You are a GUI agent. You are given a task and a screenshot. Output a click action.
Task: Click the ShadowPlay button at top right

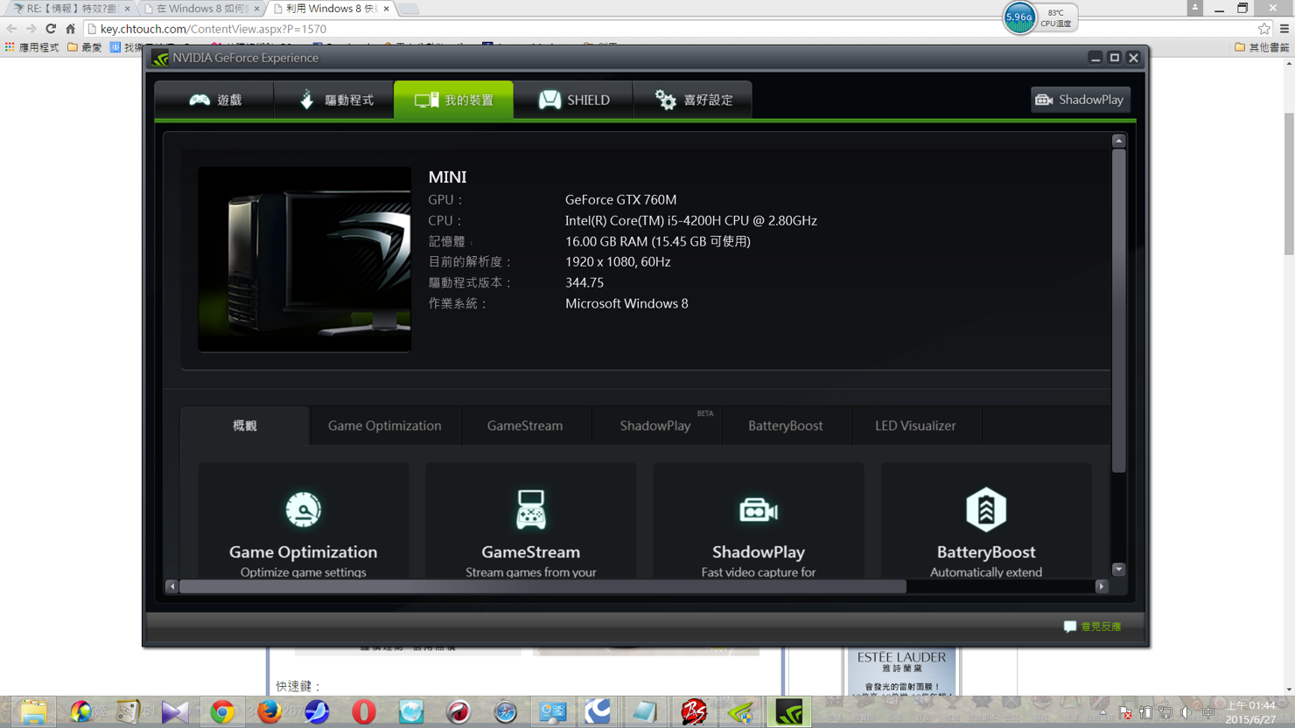[1080, 100]
